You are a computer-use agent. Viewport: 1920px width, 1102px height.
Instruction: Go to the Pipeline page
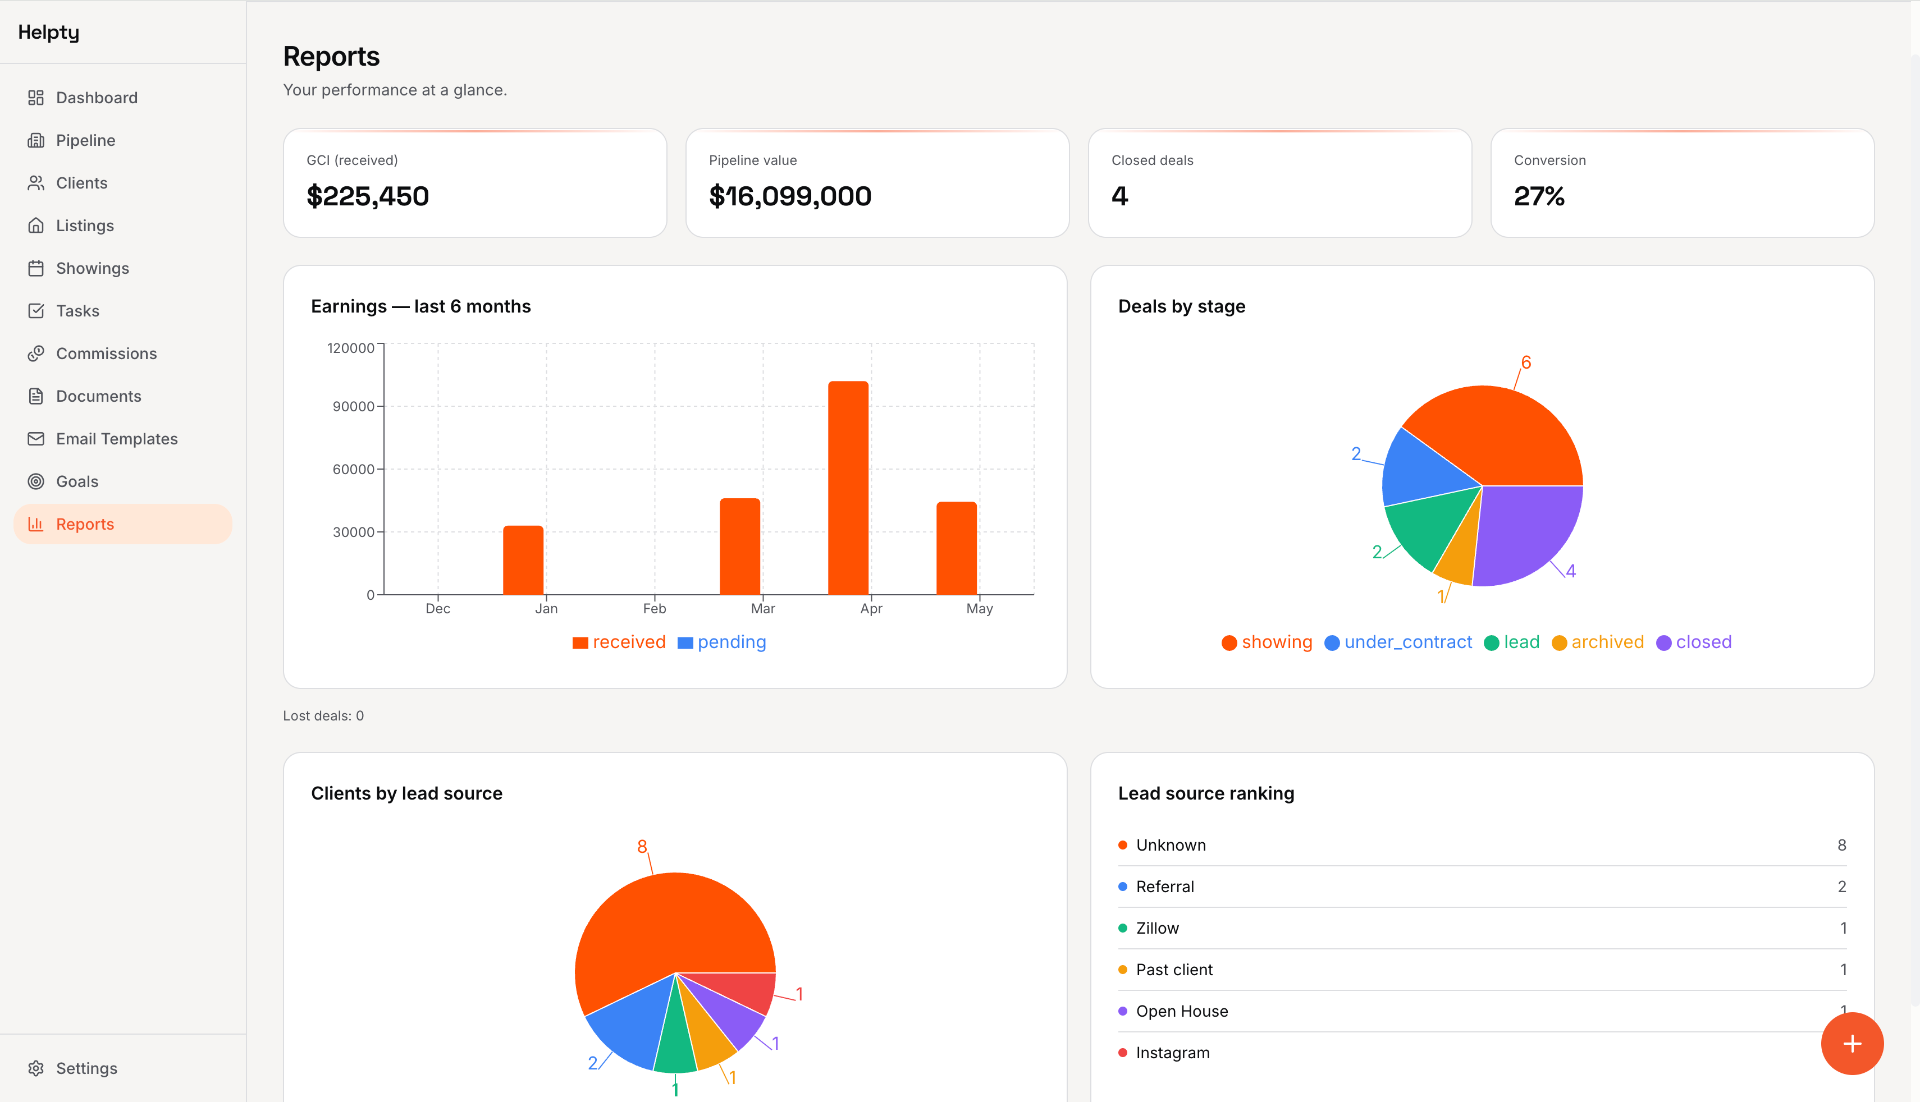(x=123, y=141)
